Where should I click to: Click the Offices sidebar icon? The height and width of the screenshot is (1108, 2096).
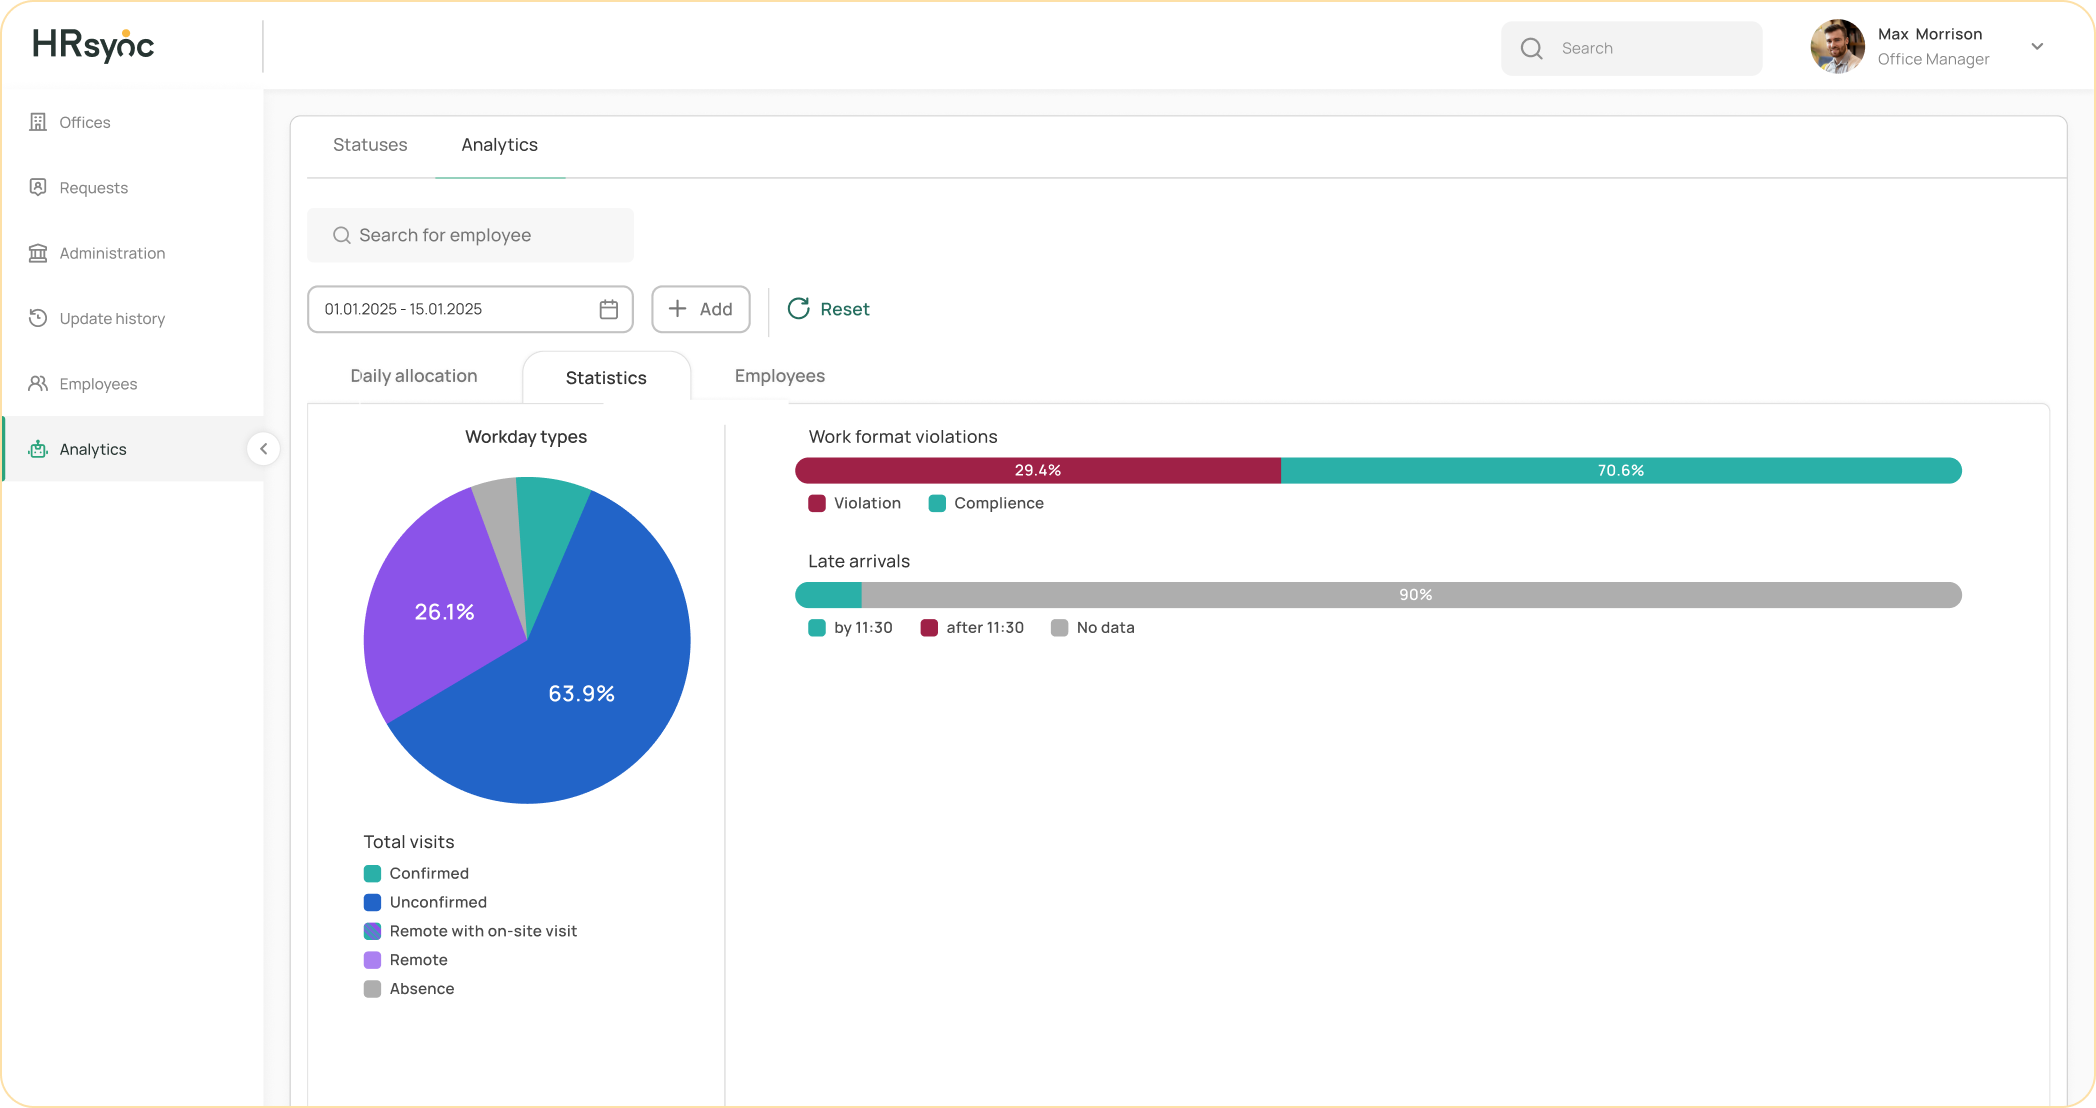(37, 122)
